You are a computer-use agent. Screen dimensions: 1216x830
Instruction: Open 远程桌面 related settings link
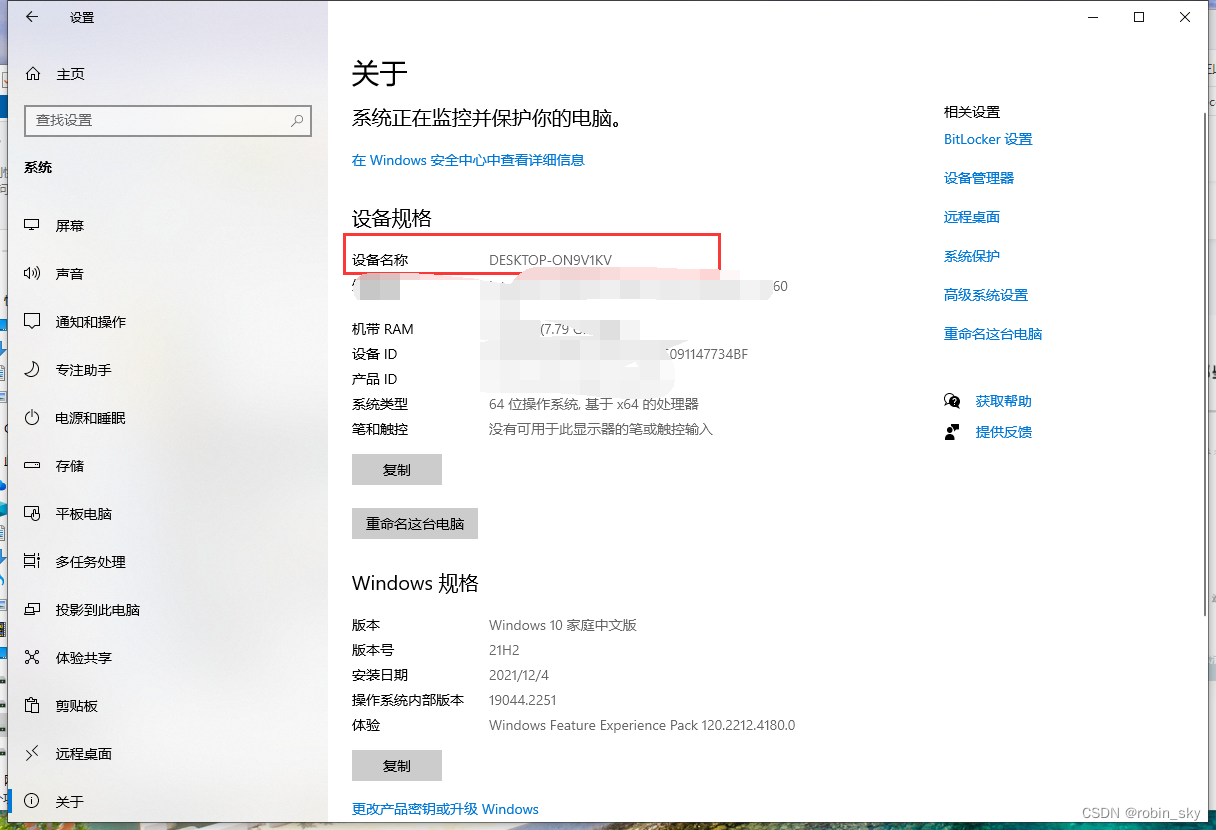pyautogui.click(x=972, y=217)
